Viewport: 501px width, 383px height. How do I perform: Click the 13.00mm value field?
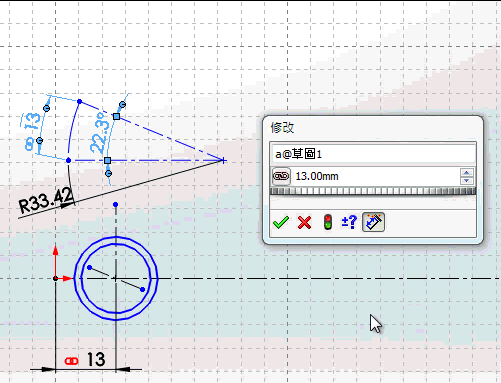[376, 176]
